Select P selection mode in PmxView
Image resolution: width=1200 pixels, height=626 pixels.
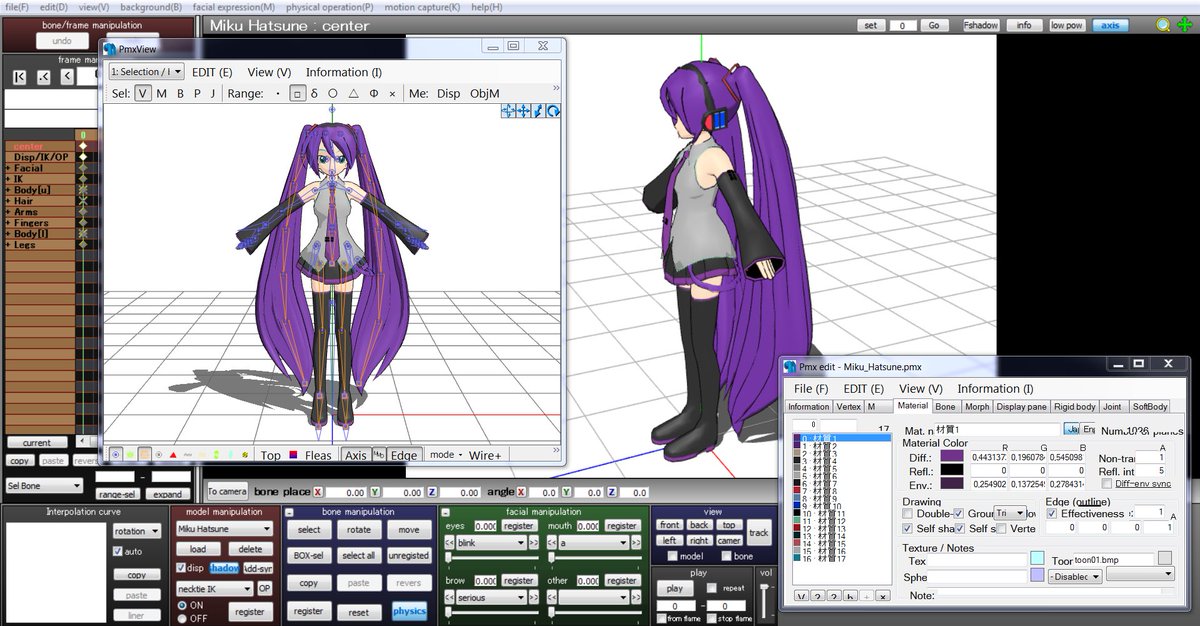(x=197, y=93)
